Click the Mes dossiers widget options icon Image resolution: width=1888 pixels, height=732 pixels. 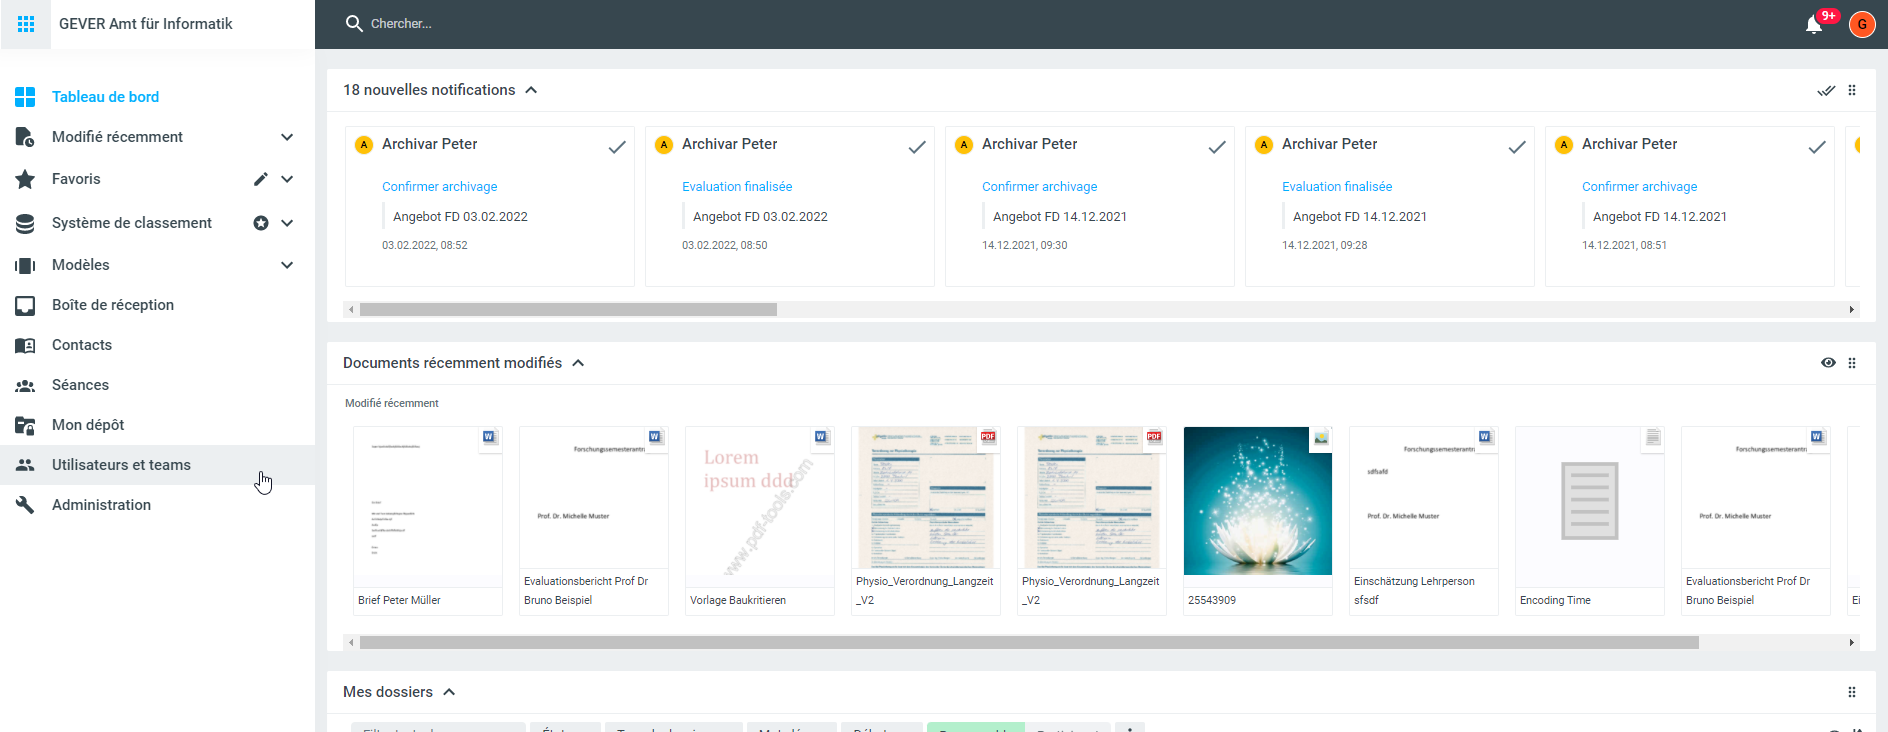coord(1852,692)
